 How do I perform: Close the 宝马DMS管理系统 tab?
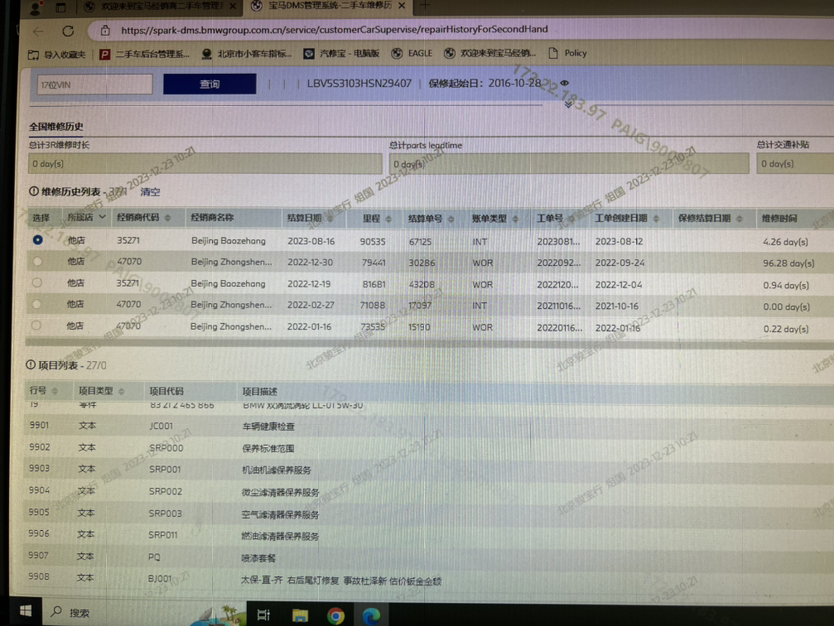402,5
